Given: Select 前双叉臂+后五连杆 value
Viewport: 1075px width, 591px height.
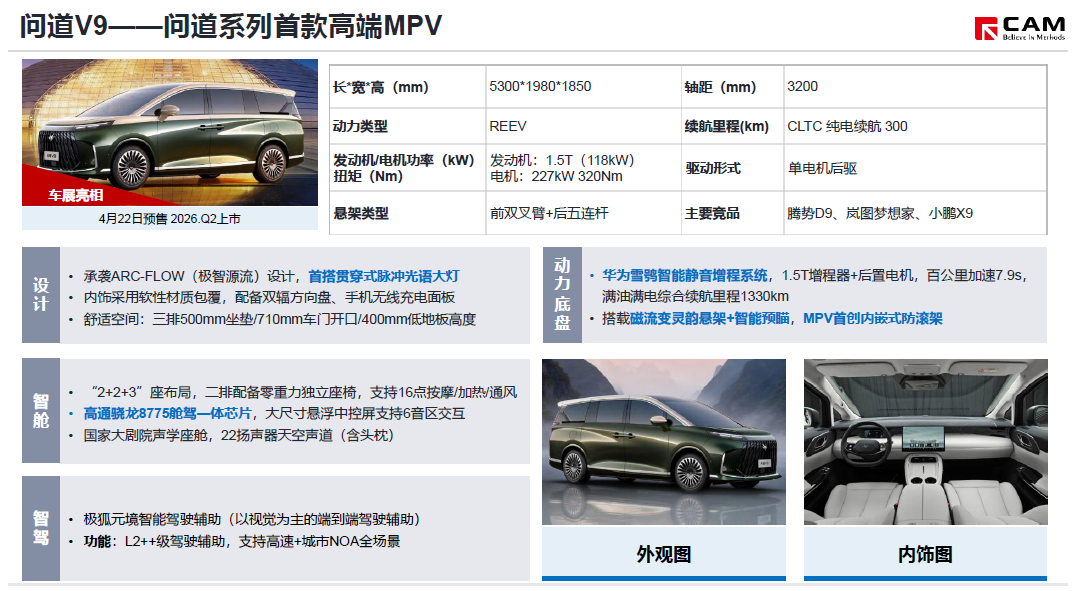Looking at the screenshot, I should point(549,213).
